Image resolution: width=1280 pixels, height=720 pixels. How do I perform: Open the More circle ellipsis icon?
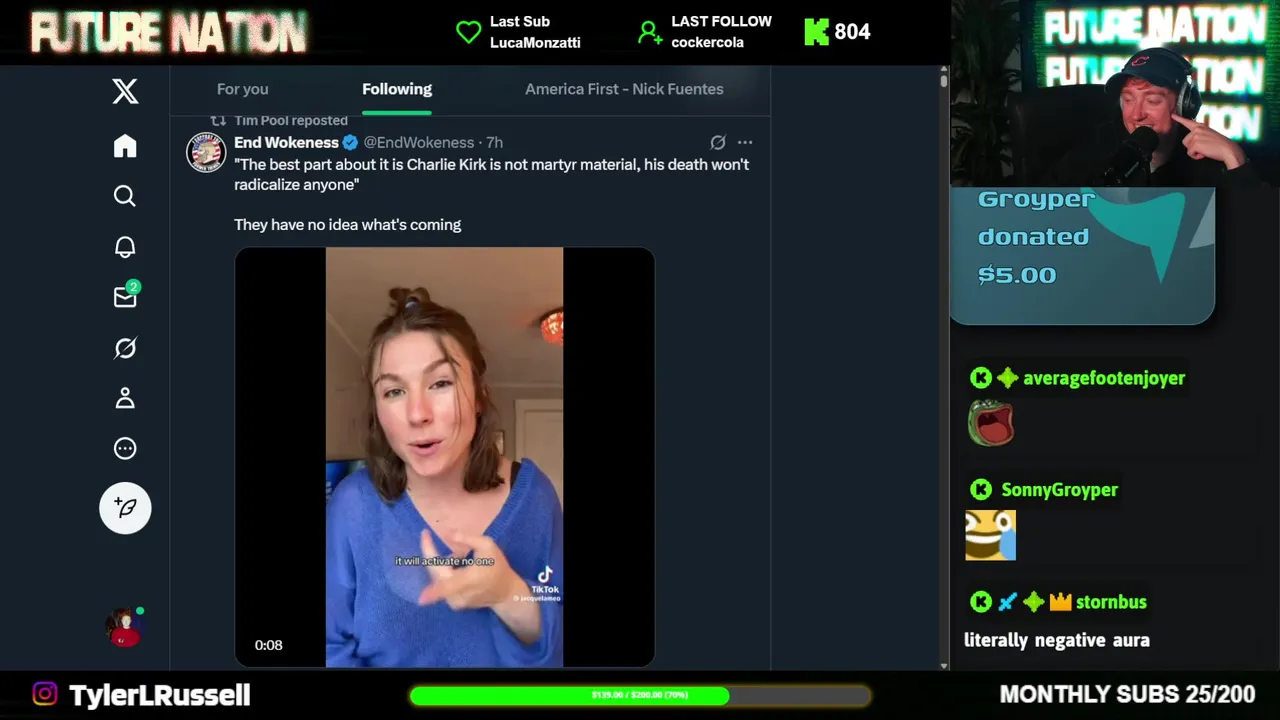pos(125,448)
